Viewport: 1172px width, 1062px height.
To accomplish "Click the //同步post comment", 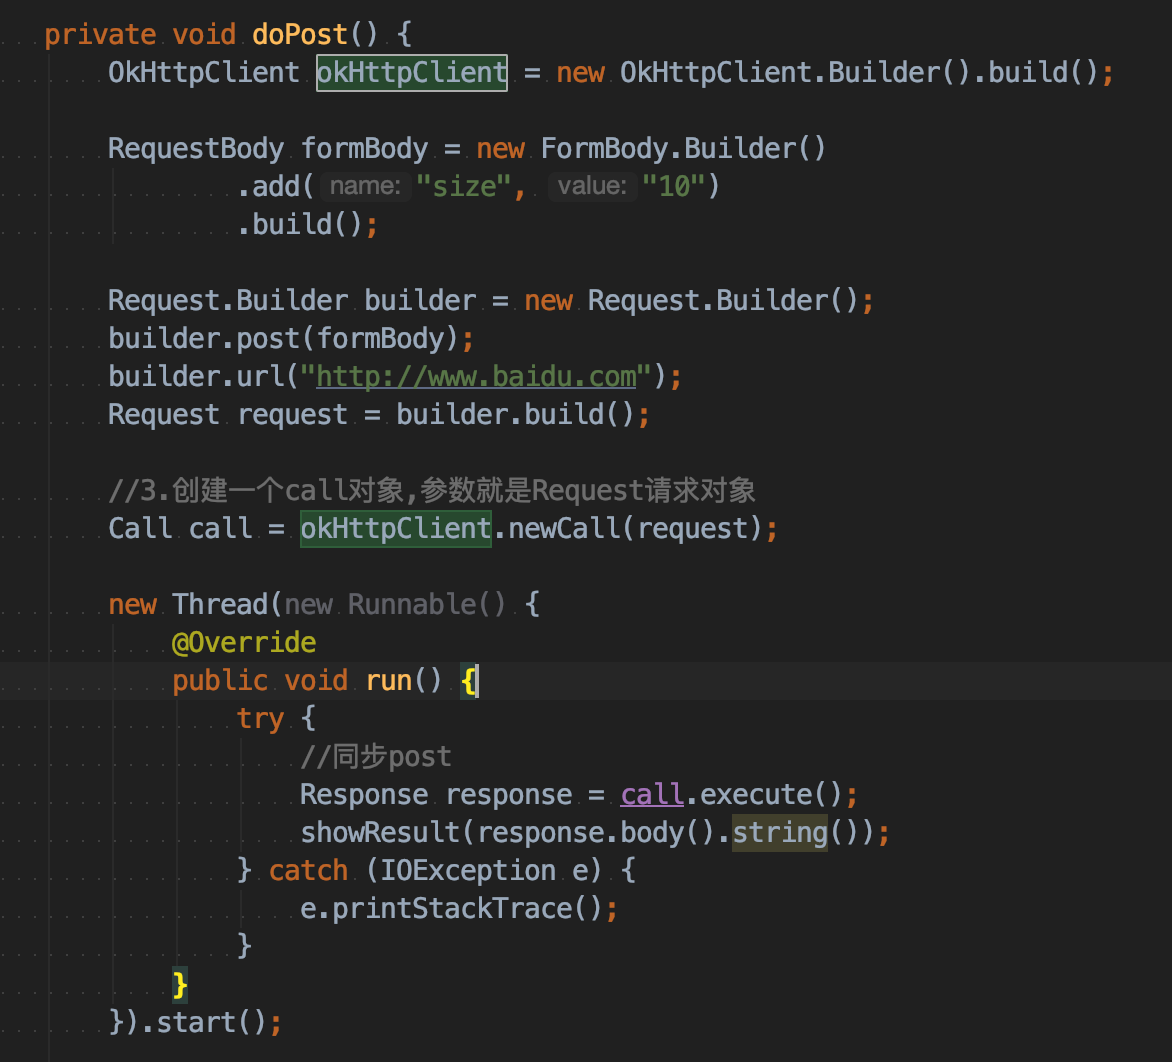I will coord(376,756).
